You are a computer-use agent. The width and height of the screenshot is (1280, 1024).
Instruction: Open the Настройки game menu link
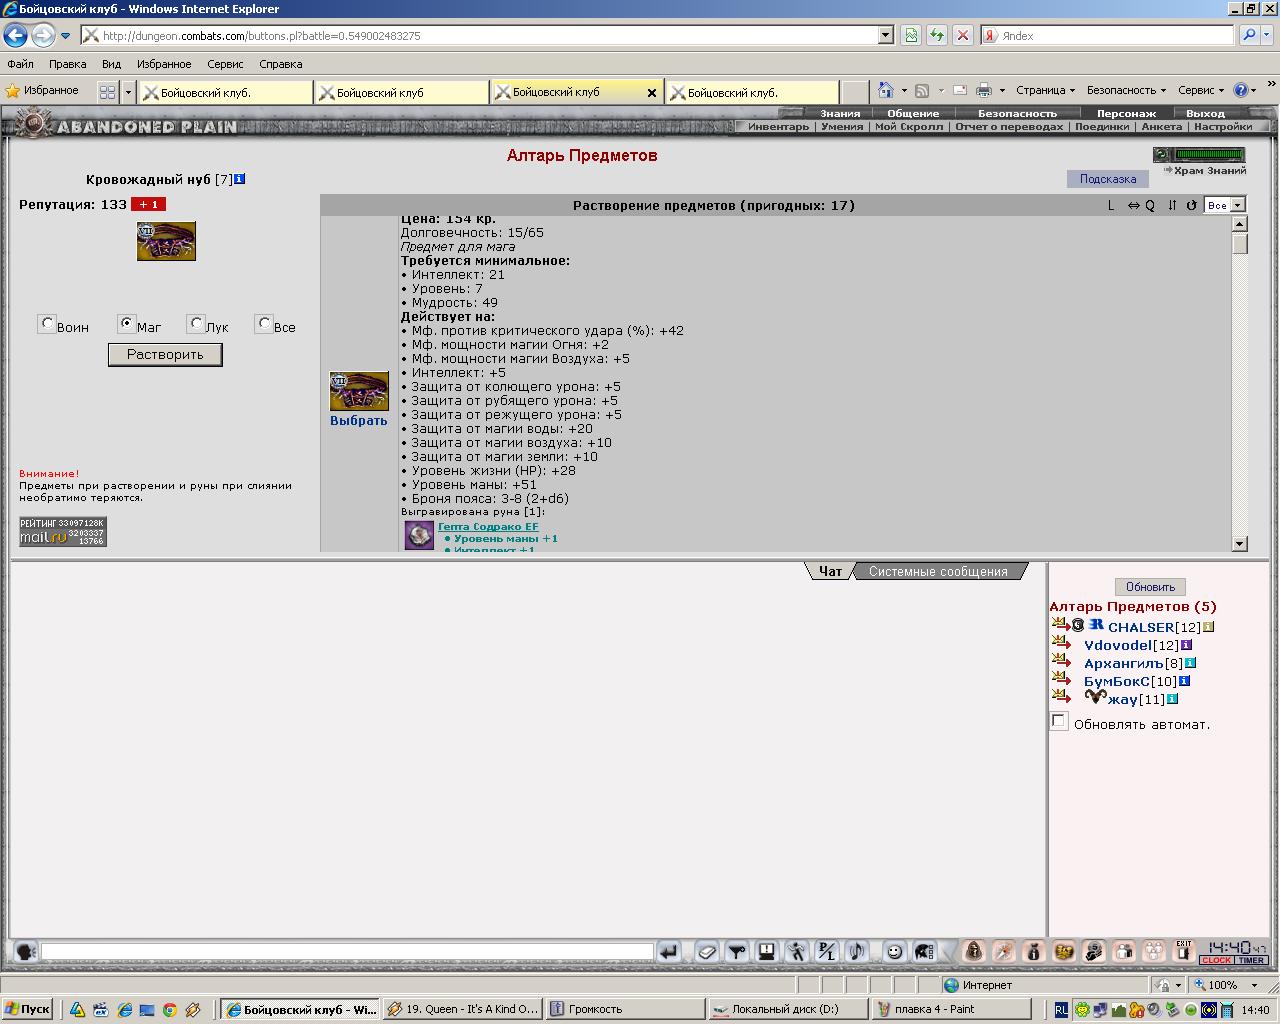[1222, 127]
